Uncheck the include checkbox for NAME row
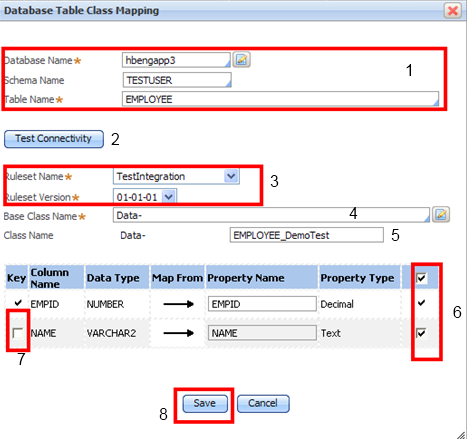This screenshot has width=467, height=439. [x=421, y=333]
